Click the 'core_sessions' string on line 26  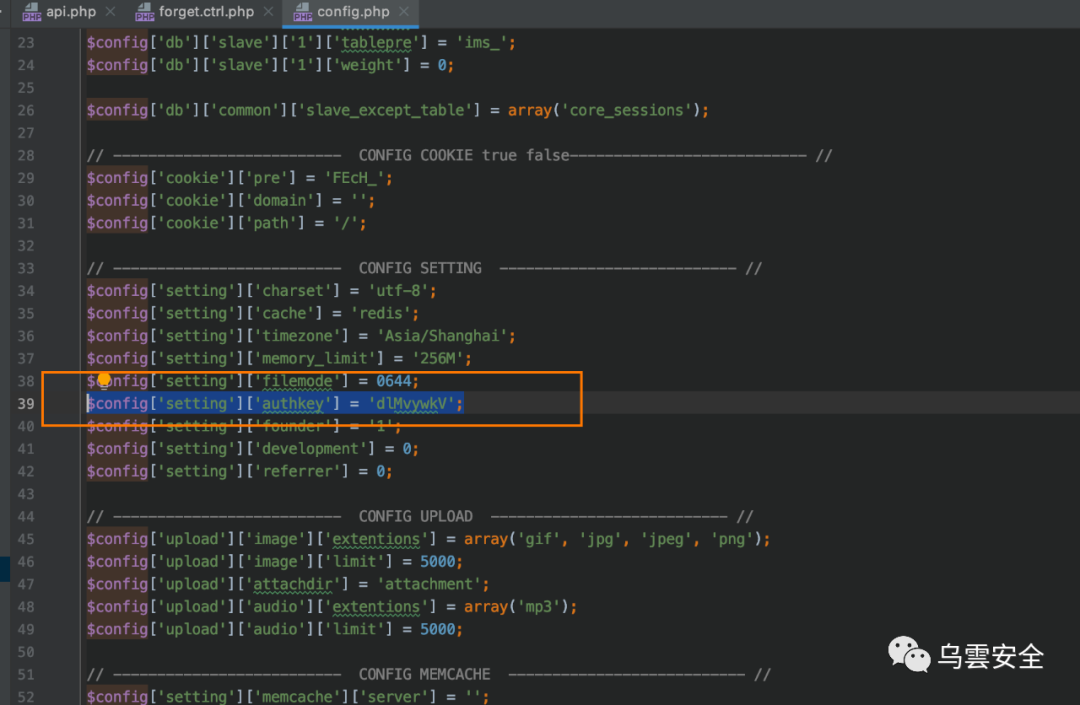pos(627,110)
